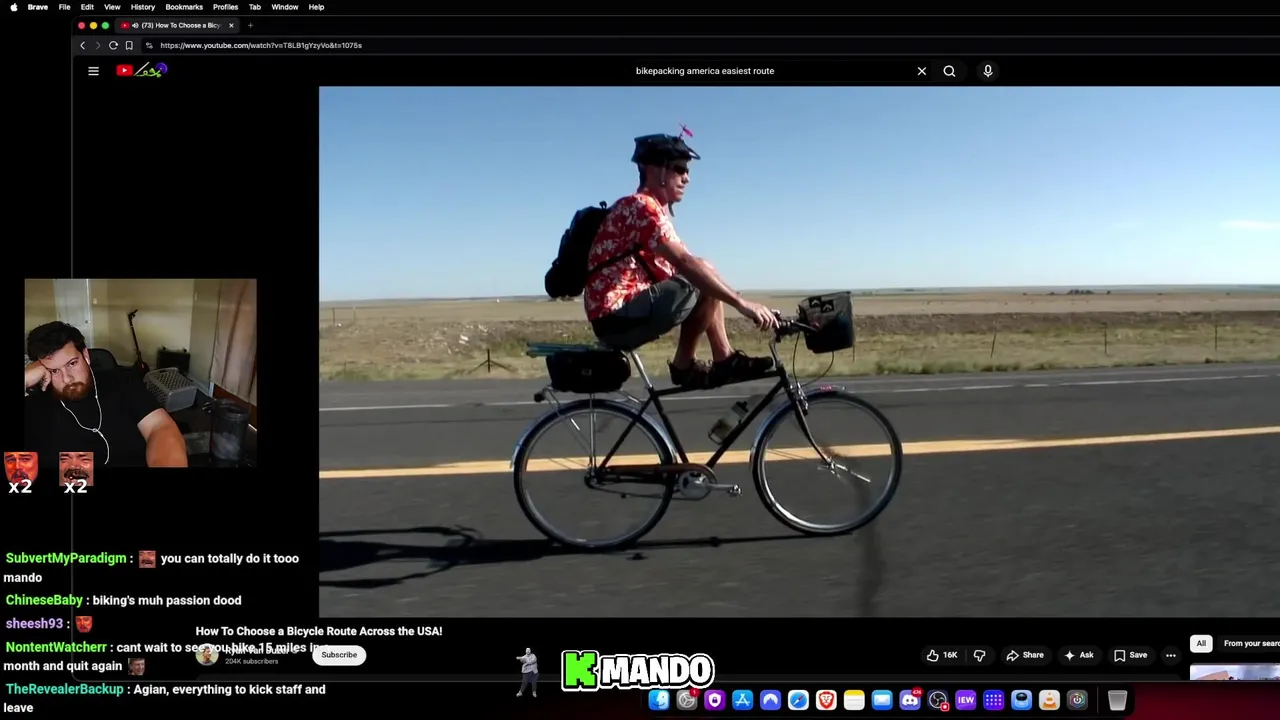Bookmark this page in Brave
This screenshot has width=1280, height=720.
pyautogui.click(x=129, y=45)
